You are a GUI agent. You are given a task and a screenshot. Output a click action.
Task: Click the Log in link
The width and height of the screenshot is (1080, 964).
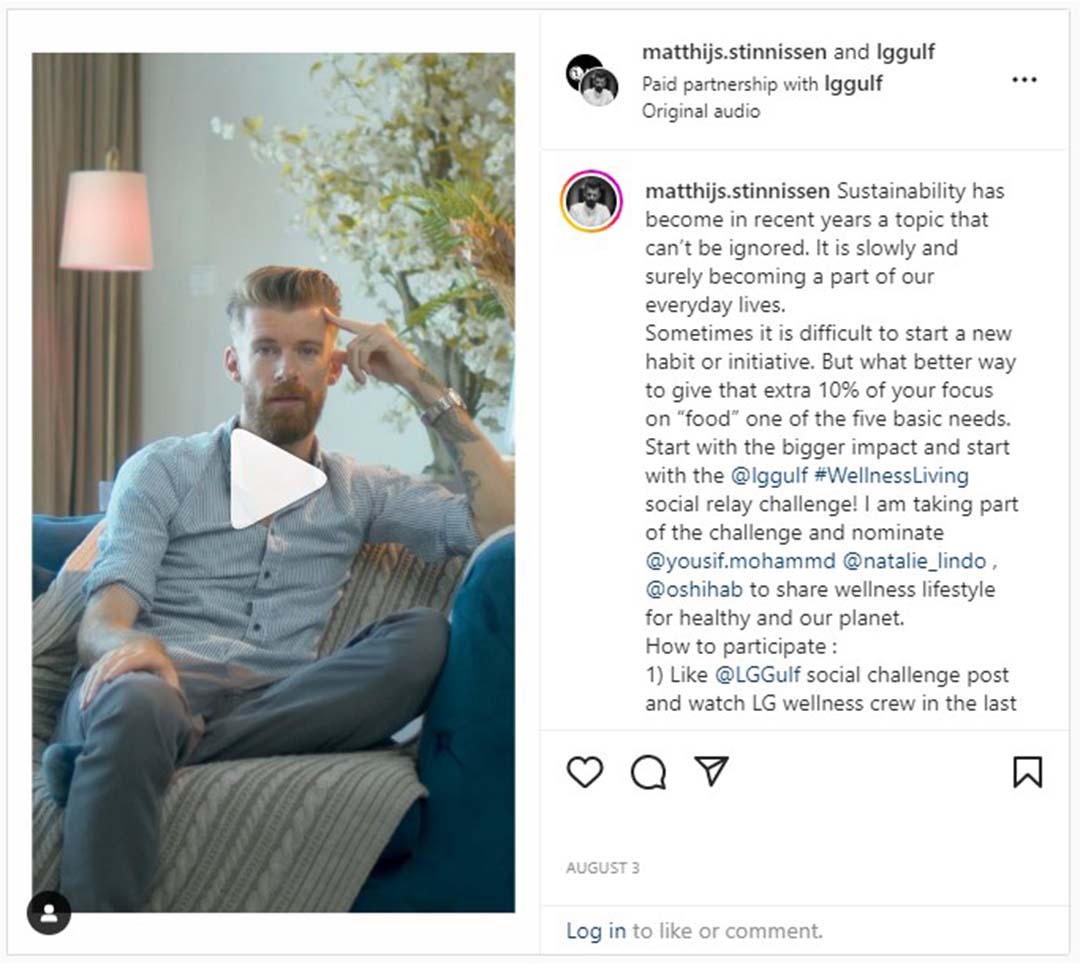(596, 931)
